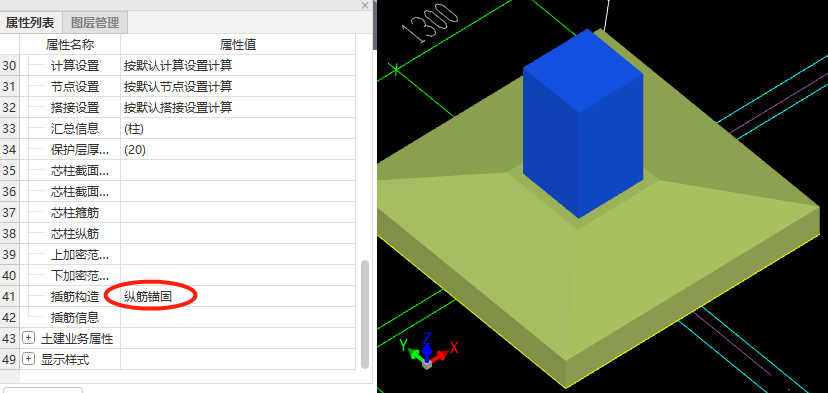The height and width of the screenshot is (393, 828).
Task: Click the XYZ axis indicator icon
Action: point(428,350)
